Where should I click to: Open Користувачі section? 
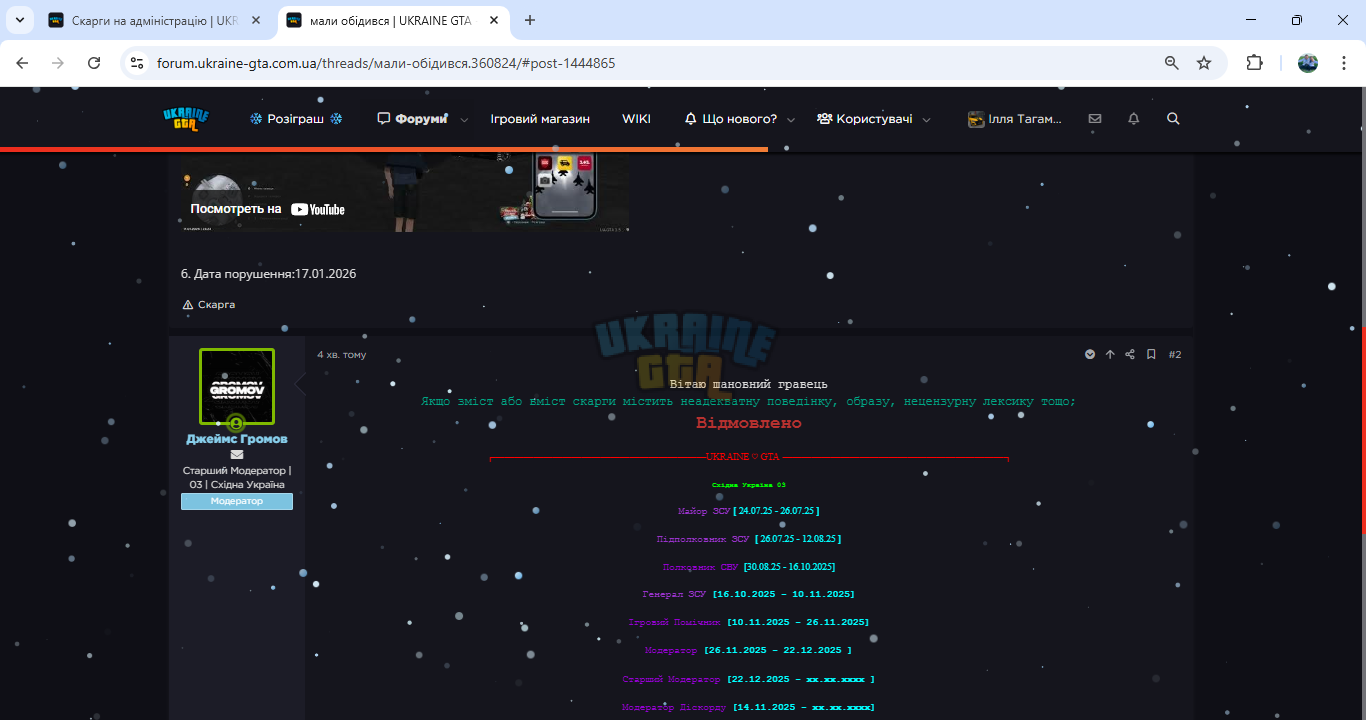click(865, 119)
